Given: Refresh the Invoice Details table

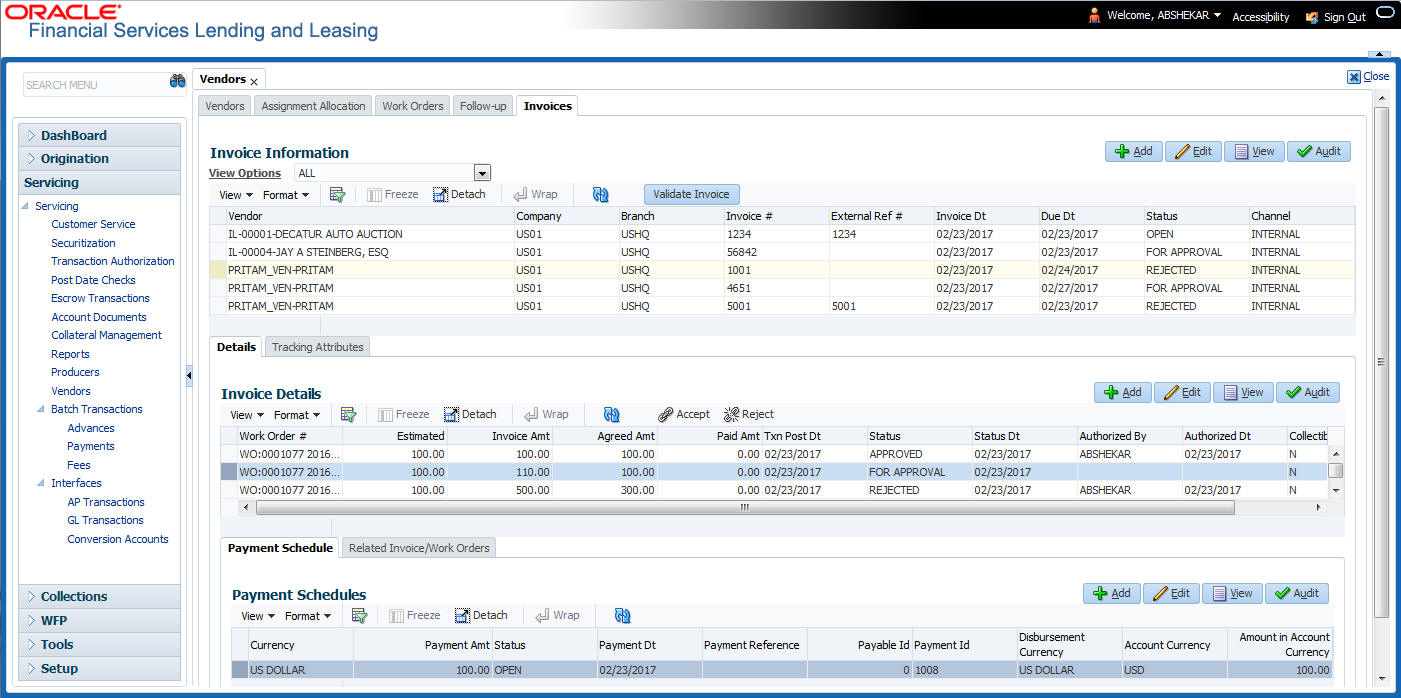Looking at the screenshot, I should (x=611, y=414).
